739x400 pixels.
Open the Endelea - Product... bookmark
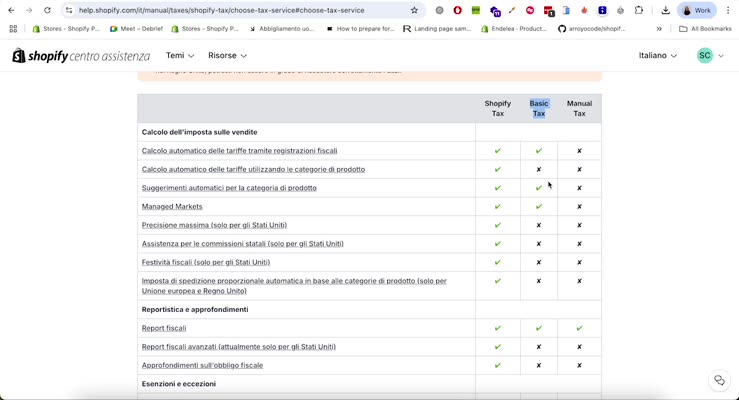[x=514, y=29]
